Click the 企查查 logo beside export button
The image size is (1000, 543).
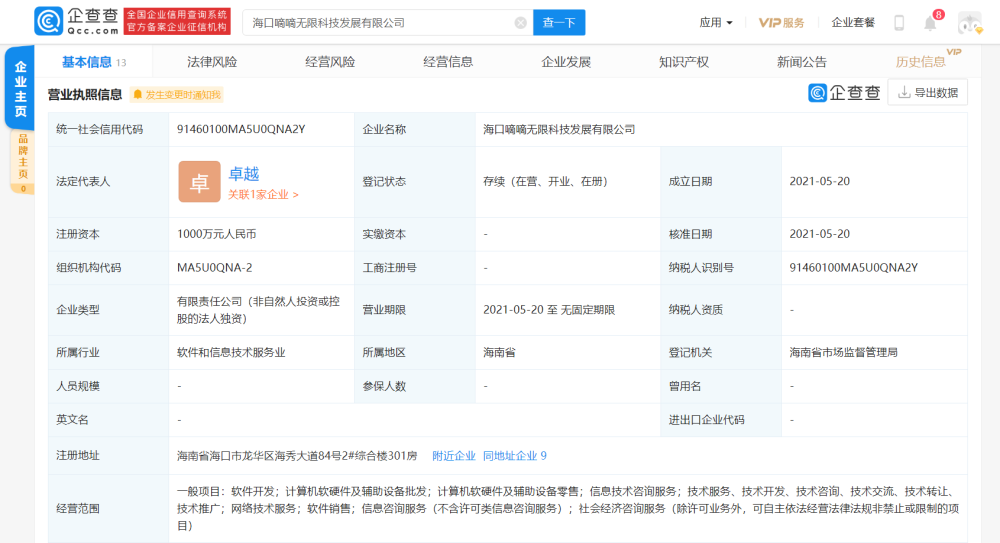[x=844, y=93]
